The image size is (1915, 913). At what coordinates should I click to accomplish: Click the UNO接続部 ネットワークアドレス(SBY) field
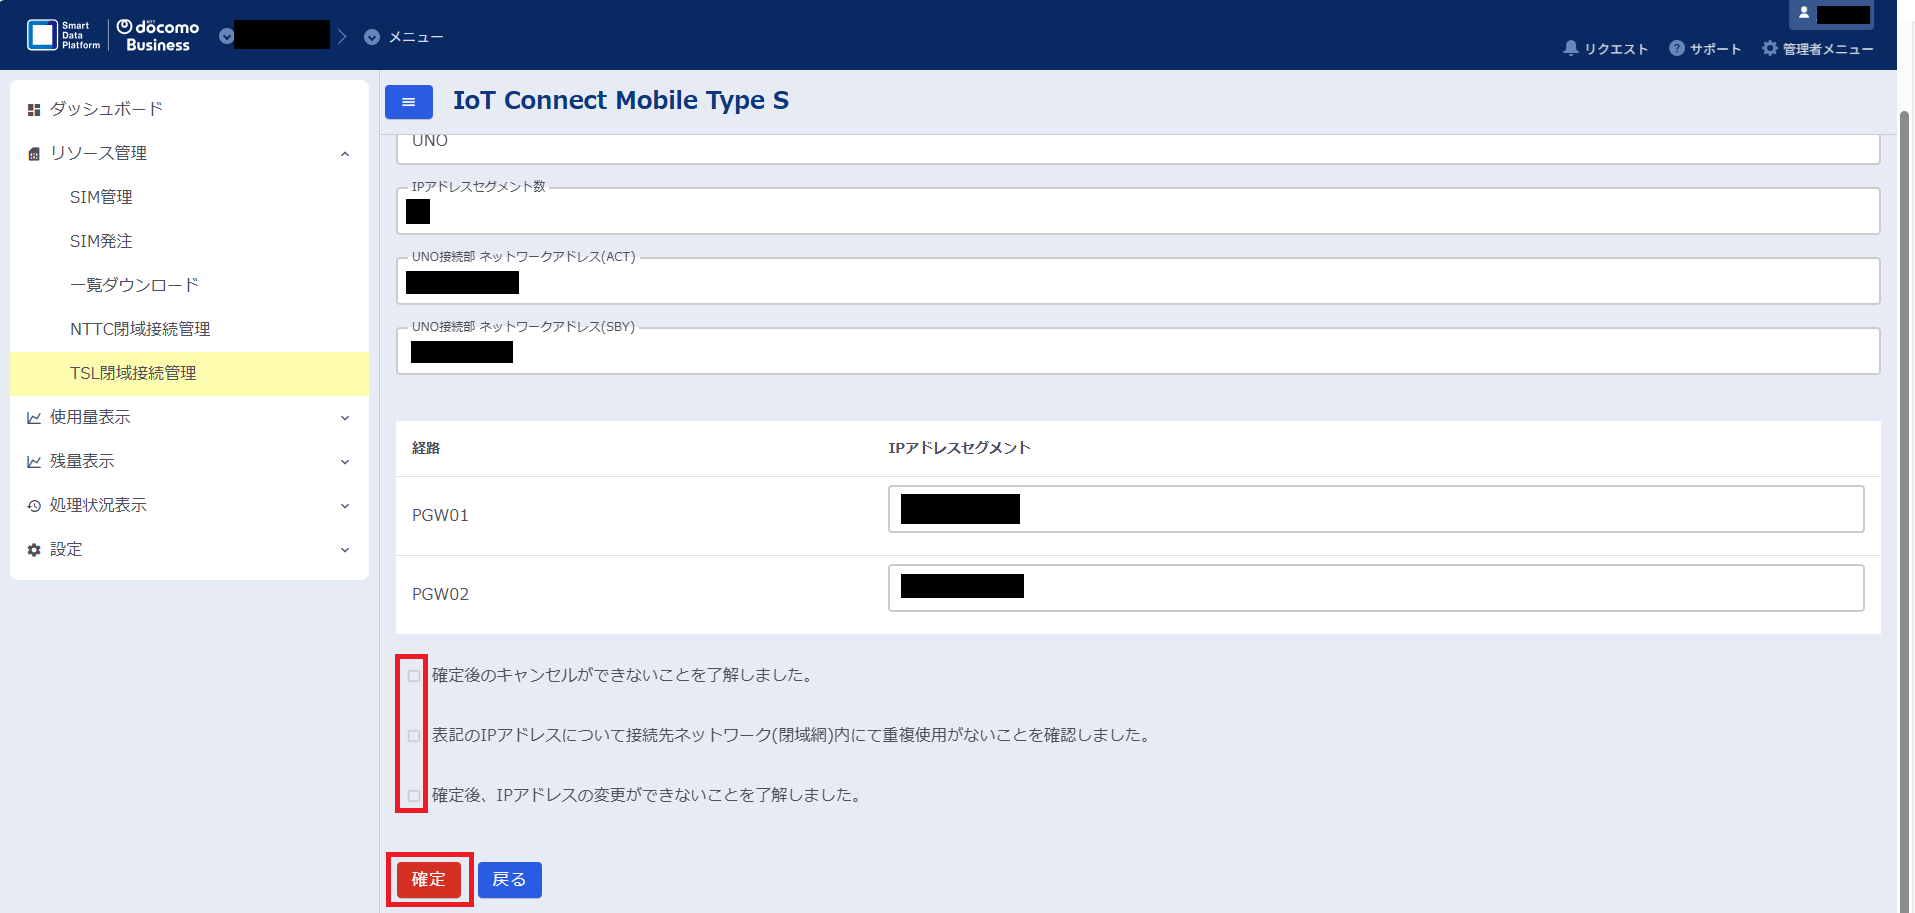(1138, 351)
